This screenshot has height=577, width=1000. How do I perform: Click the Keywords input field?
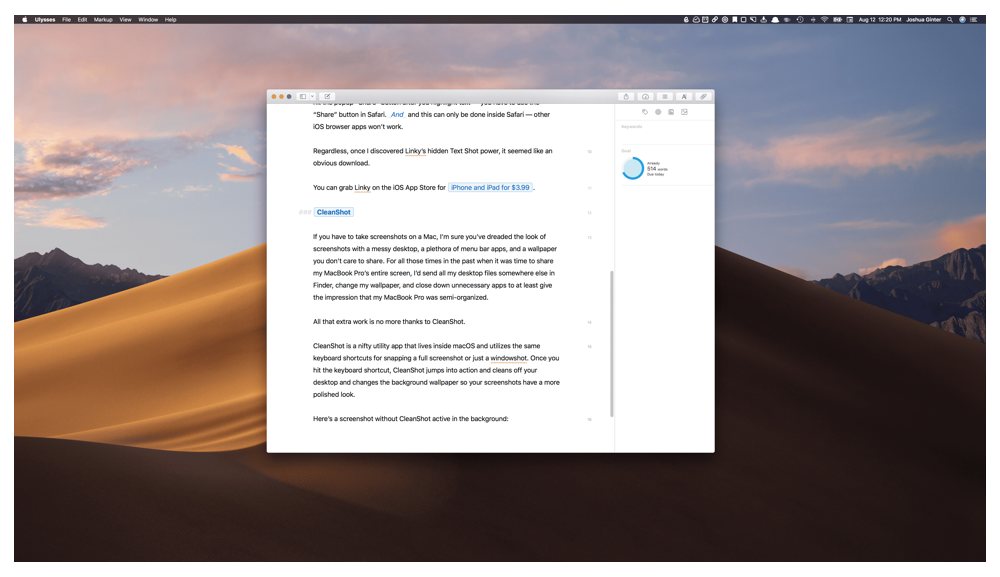(x=665, y=131)
